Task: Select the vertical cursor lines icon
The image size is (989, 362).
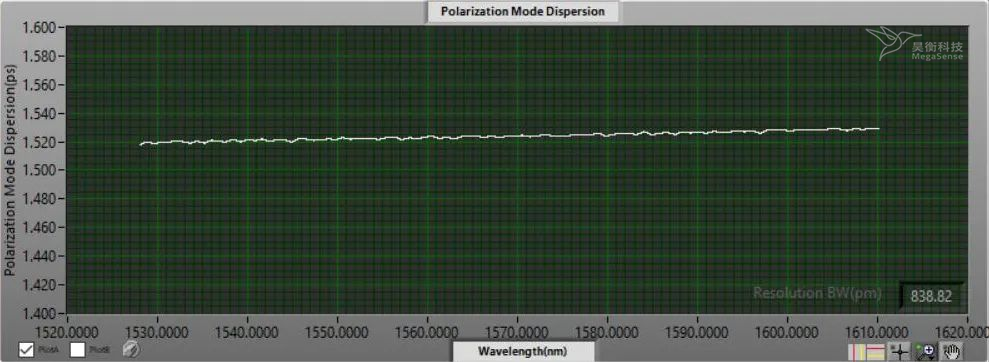Action: click(857, 351)
